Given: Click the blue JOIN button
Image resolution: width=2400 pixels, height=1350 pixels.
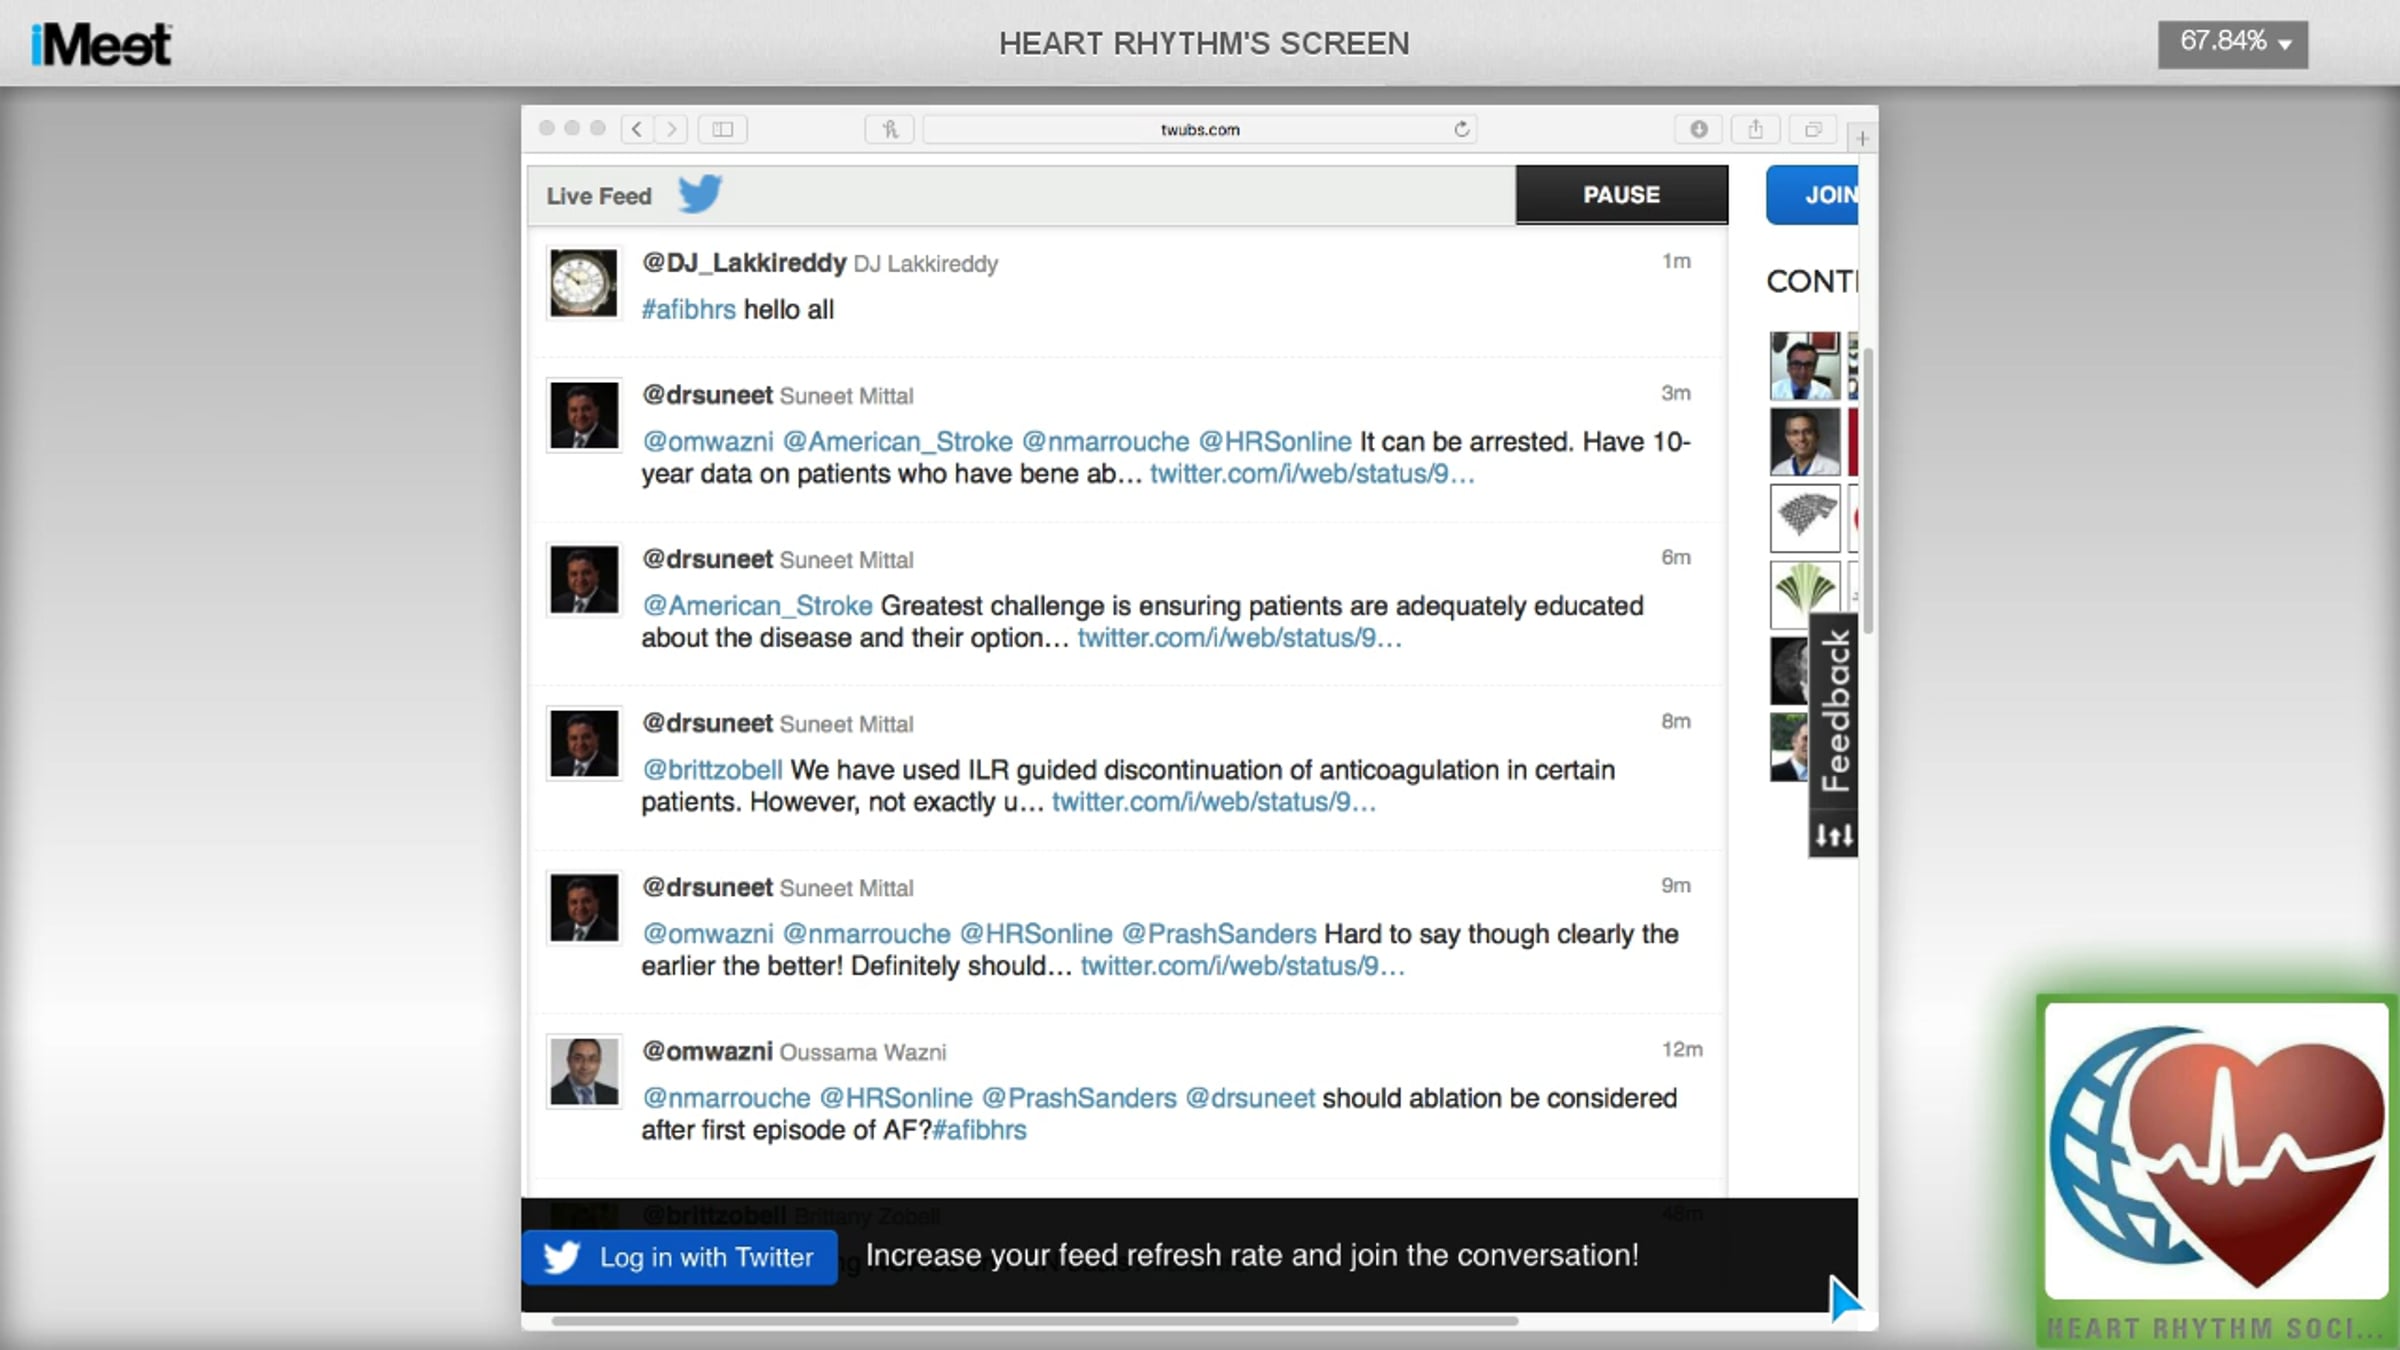Looking at the screenshot, I should (x=1812, y=195).
